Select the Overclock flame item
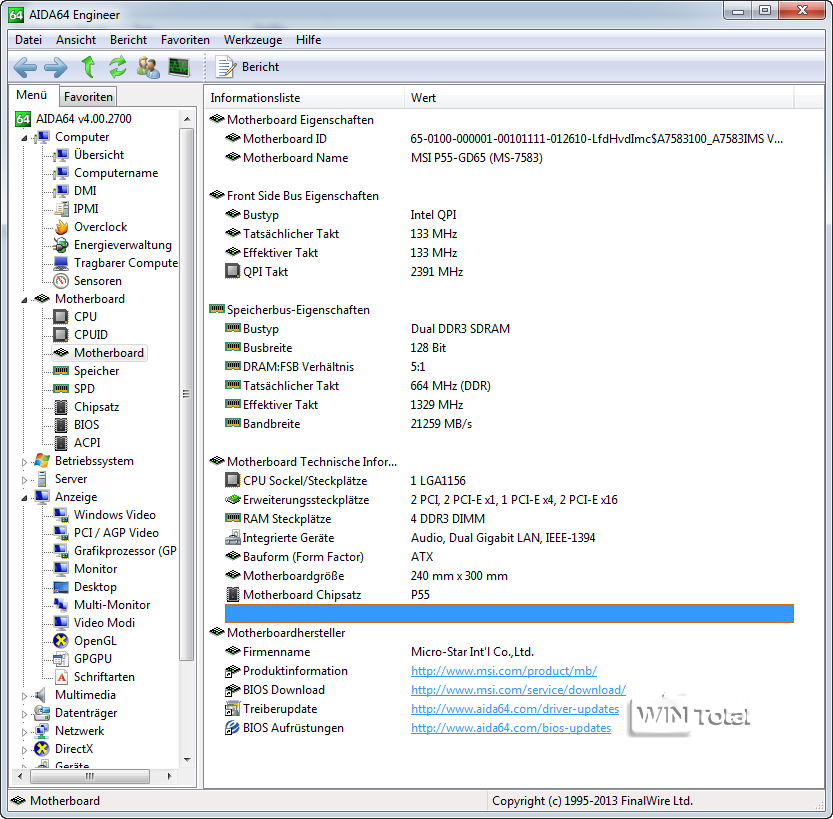Screen dimensions: 833x819 100,227
